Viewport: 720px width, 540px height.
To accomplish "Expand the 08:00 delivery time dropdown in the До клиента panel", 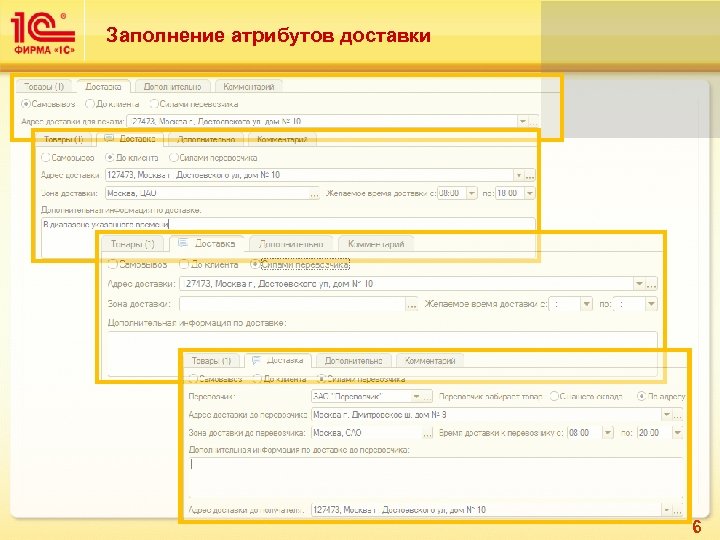I will click(472, 193).
